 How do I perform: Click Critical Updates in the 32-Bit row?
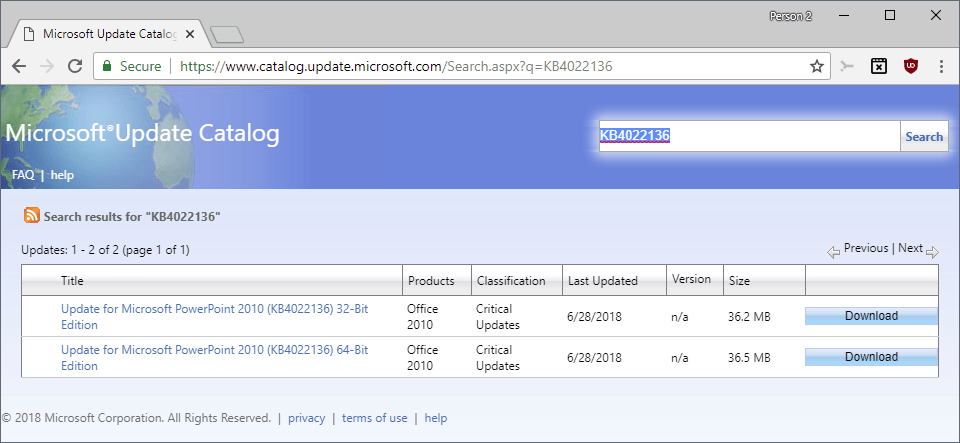pos(498,316)
